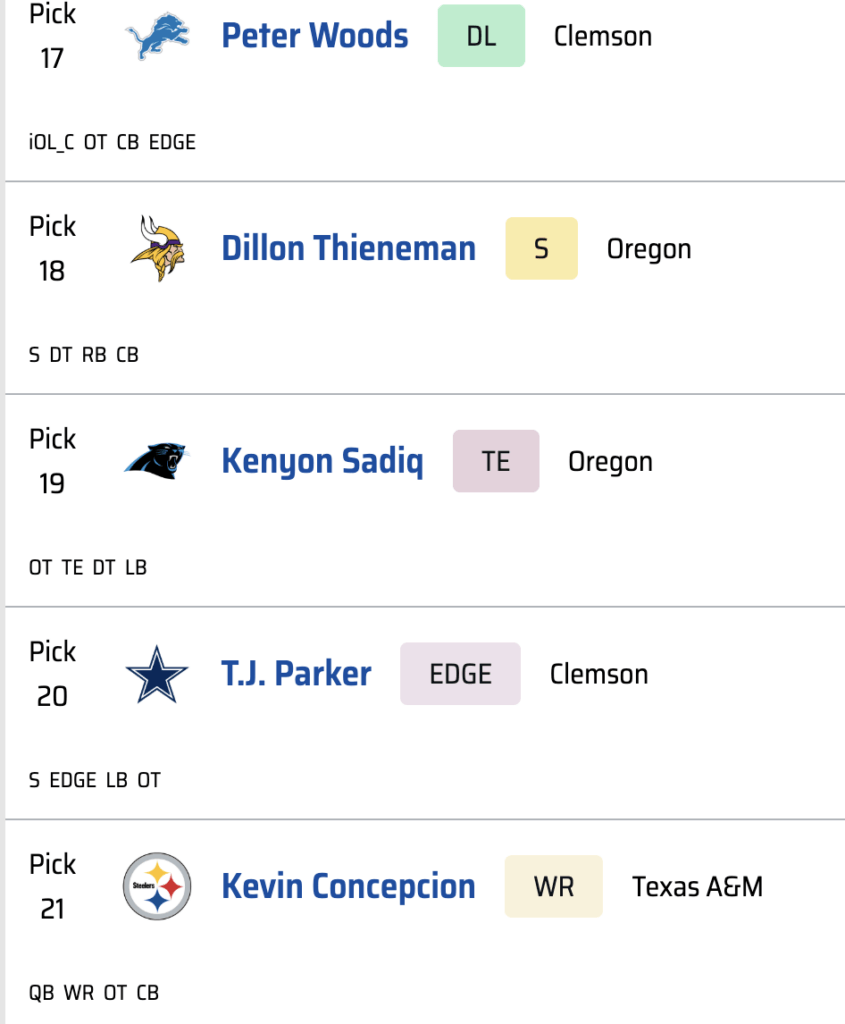The image size is (845, 1024).
Task: Click the Dallas Cowboys star logo
Action: click(x=157, y=674)
